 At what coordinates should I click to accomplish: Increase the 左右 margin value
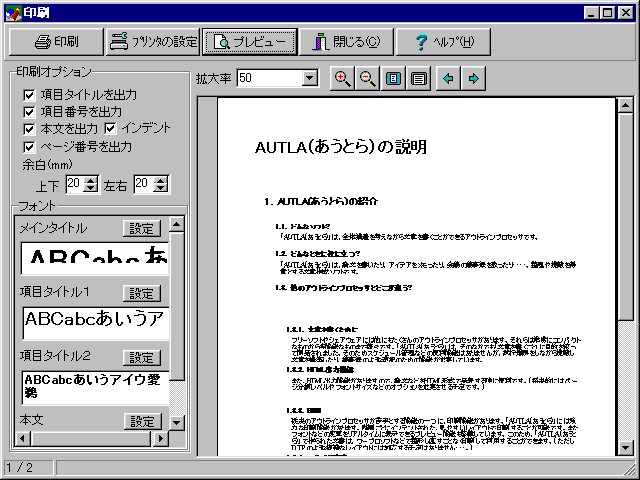point(161,180)
